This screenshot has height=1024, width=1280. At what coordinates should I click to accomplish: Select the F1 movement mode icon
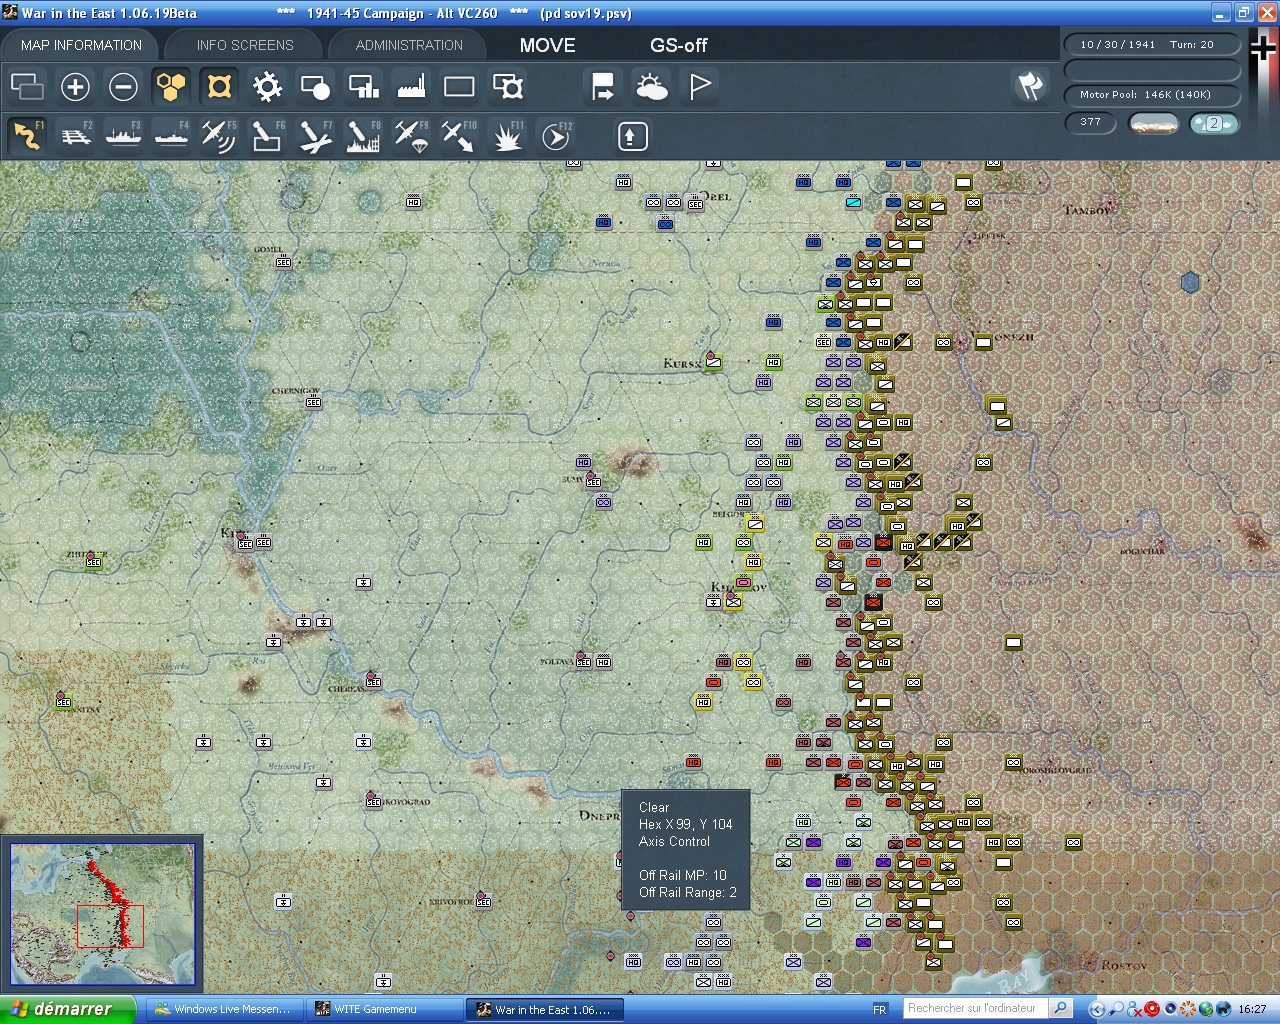point(27,136)
